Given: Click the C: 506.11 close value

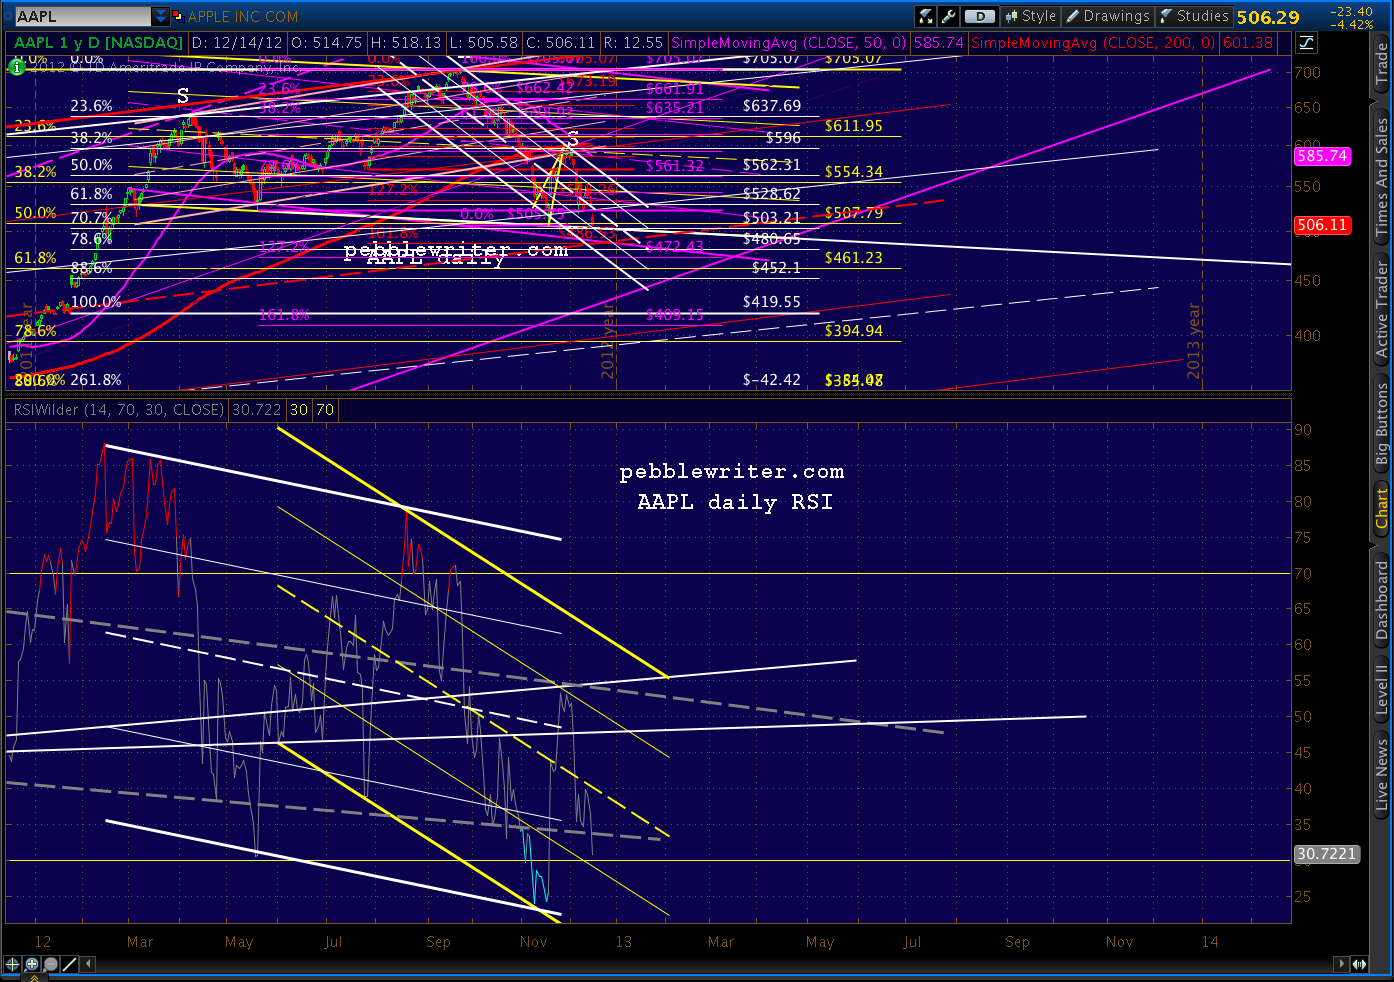Looking at the screenshot, I should (x=560, y=43).
